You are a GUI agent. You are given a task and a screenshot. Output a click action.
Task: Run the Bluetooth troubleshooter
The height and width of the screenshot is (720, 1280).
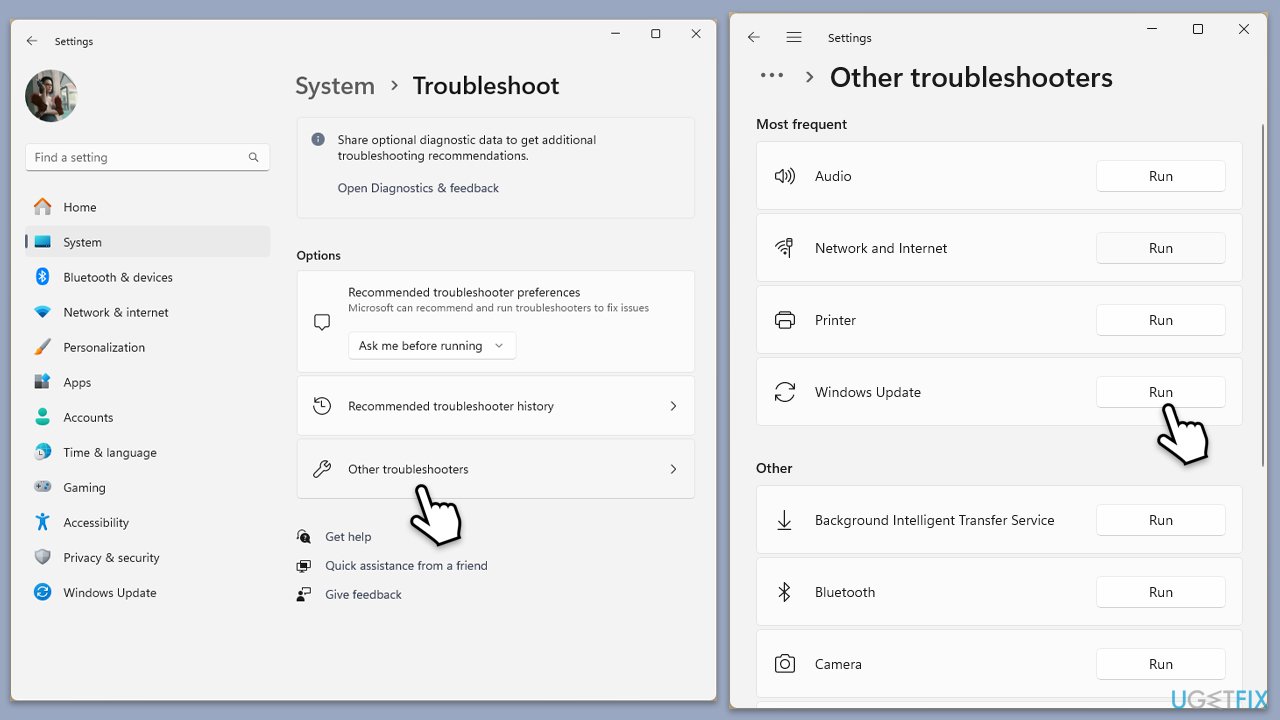point(1161,592)
